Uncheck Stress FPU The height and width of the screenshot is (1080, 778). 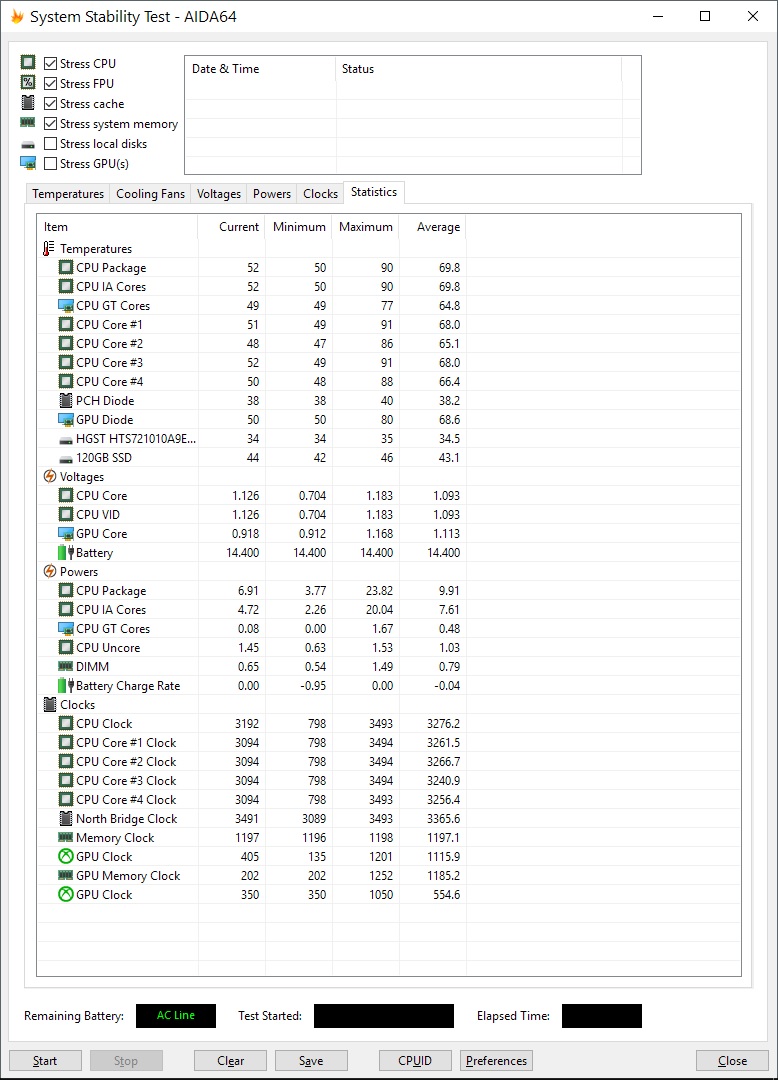[x=50, y=83]
